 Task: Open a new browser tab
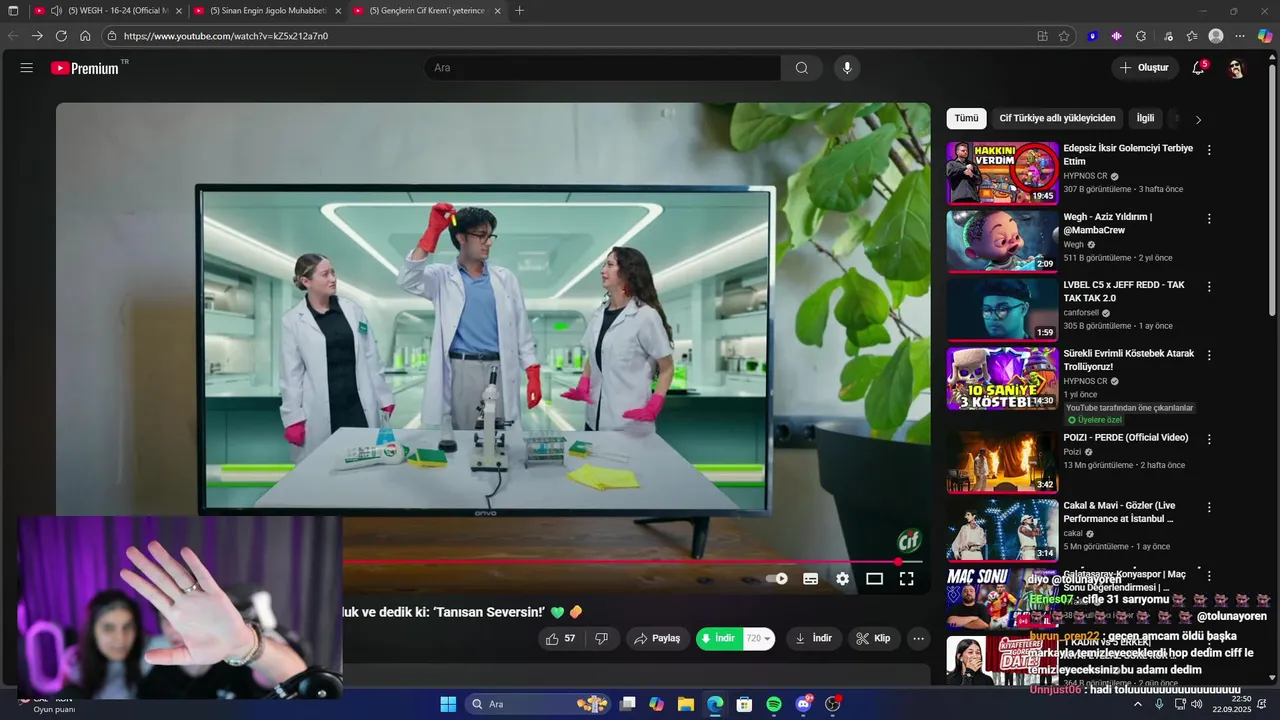point(519,11)
